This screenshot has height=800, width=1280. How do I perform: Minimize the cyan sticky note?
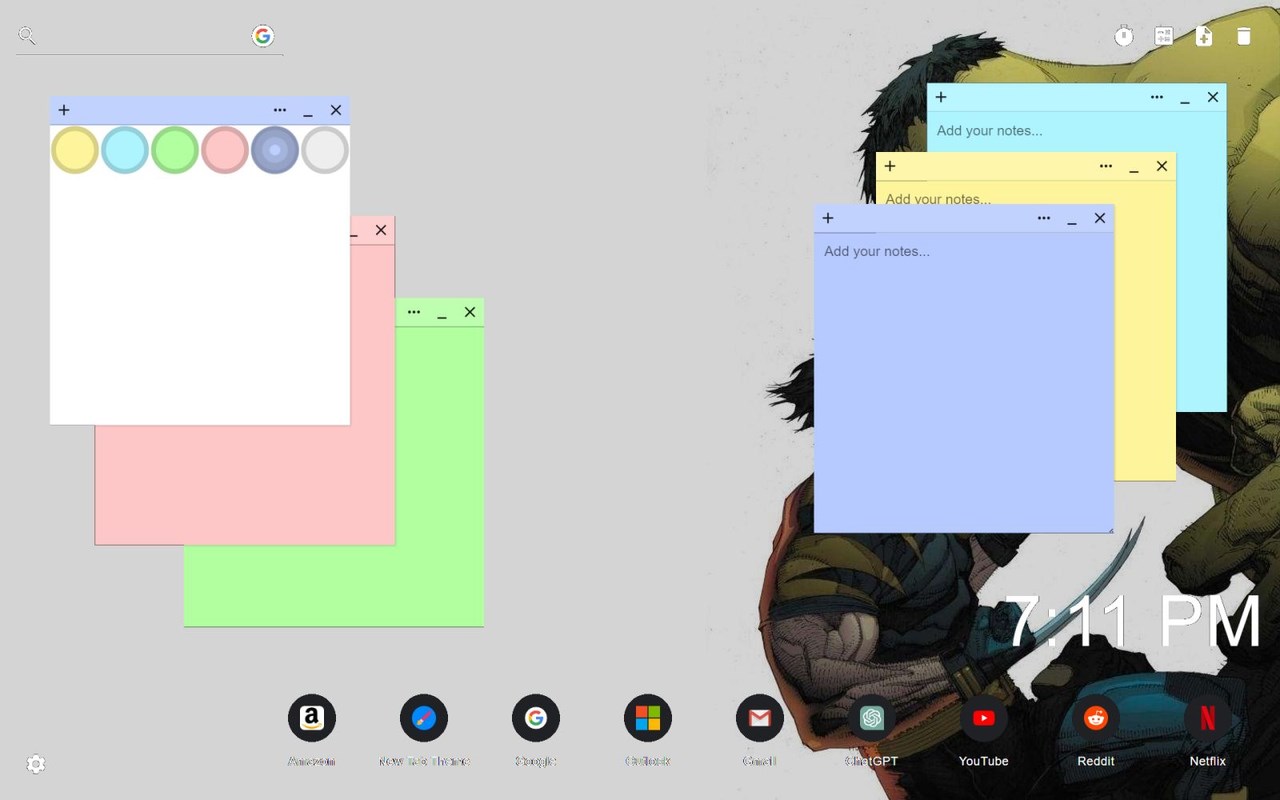point(1185,97)
